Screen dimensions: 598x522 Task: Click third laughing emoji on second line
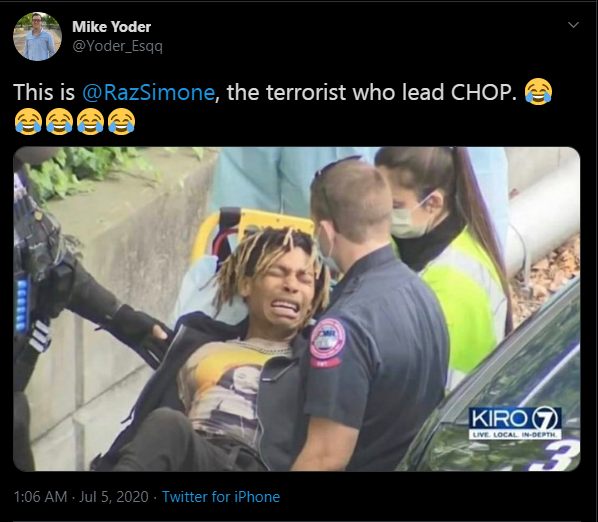point(90,122)
